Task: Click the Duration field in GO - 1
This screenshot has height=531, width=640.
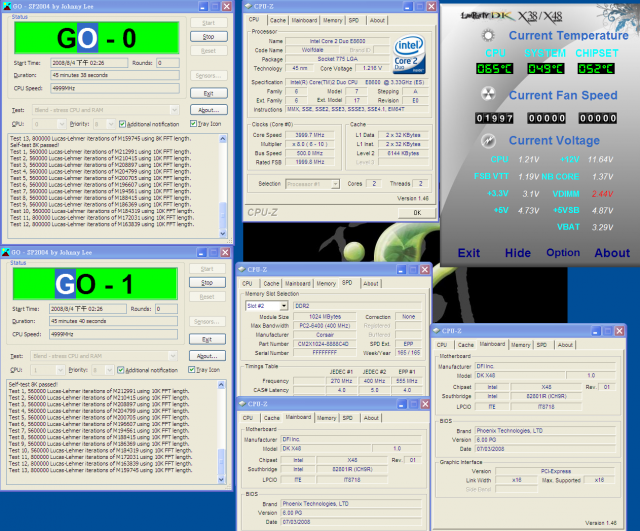Action: tap(113, 321)
